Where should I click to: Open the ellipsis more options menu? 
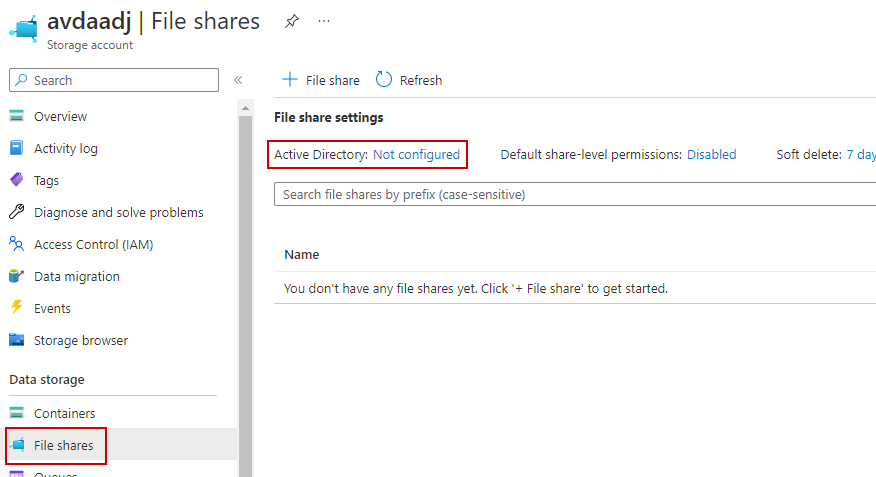323,21
